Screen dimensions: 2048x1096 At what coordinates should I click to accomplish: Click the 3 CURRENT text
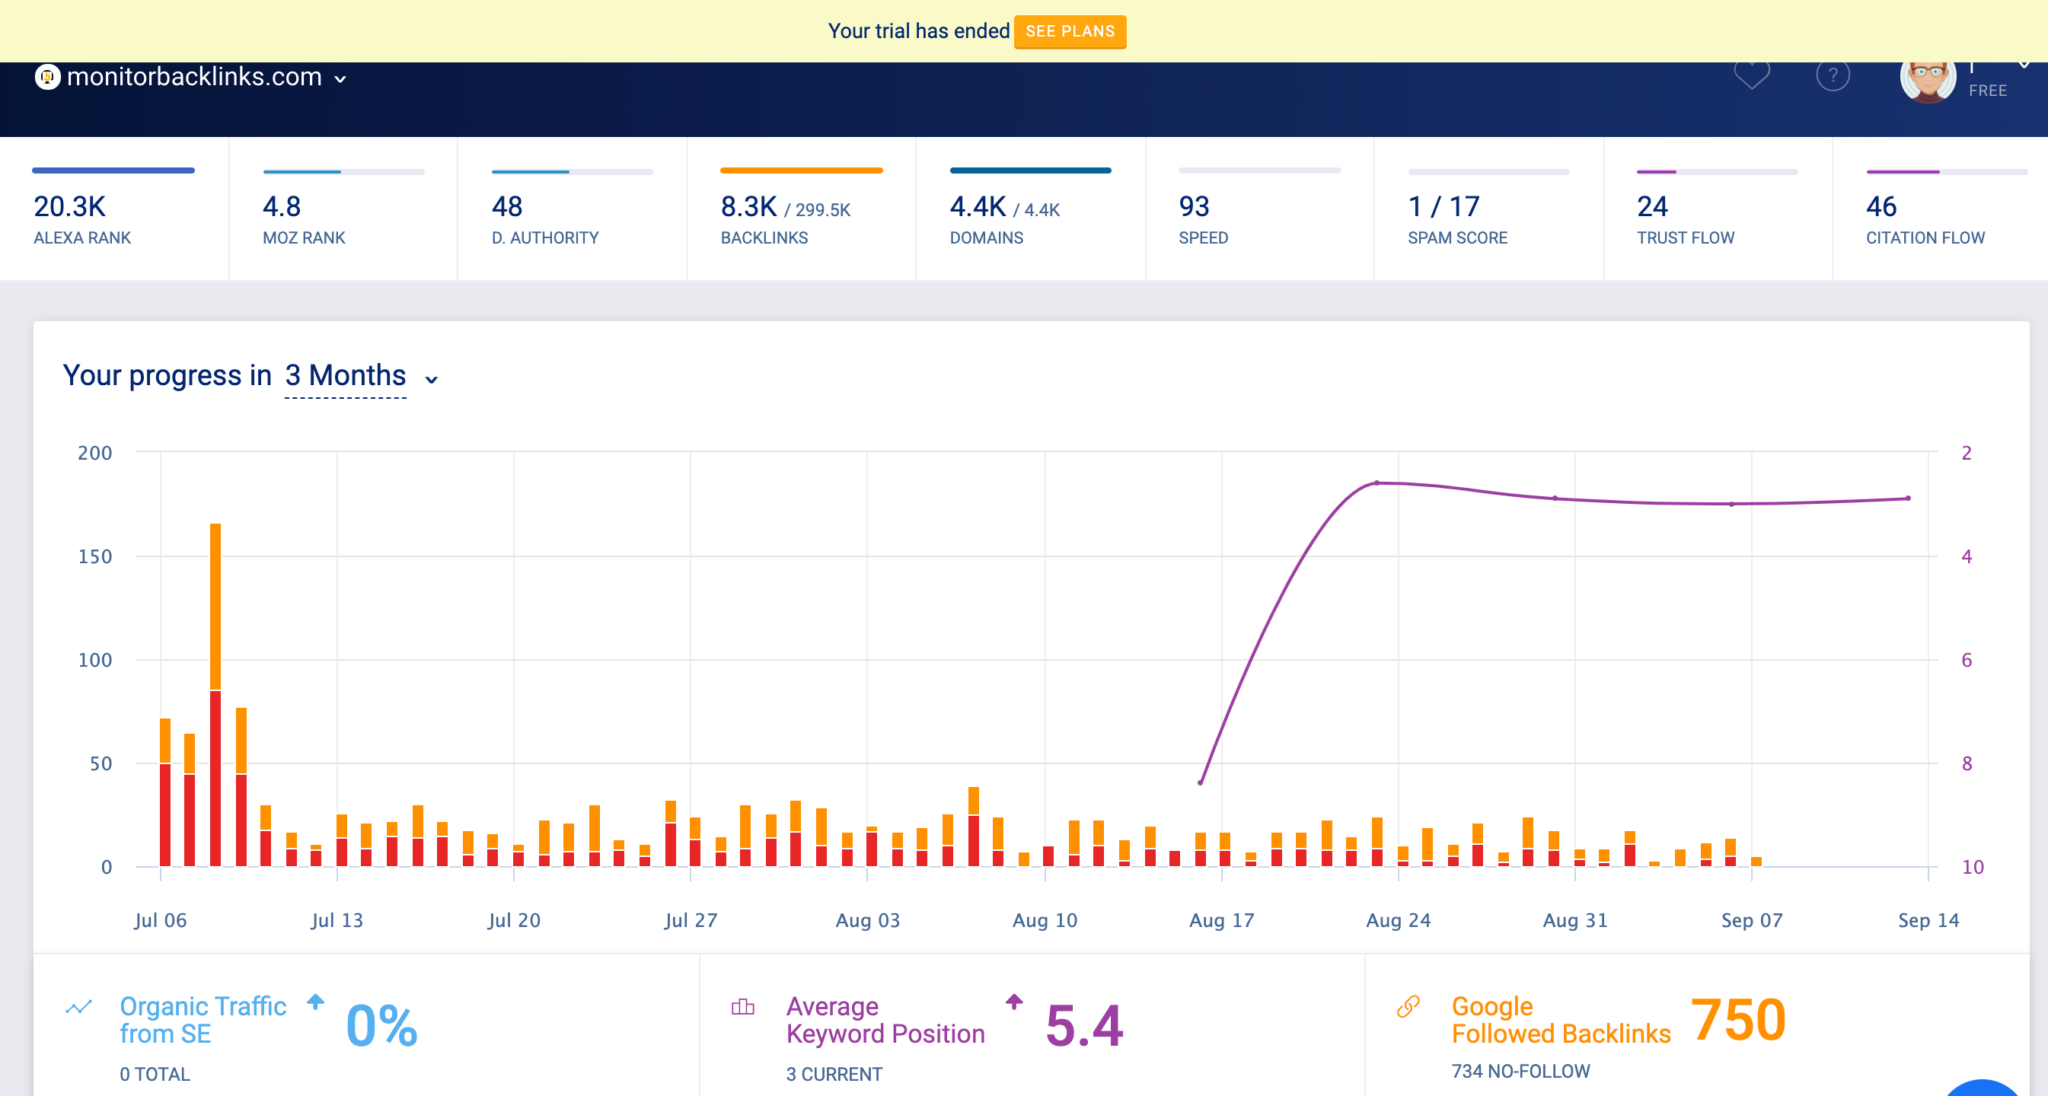tap(834, 1074)
